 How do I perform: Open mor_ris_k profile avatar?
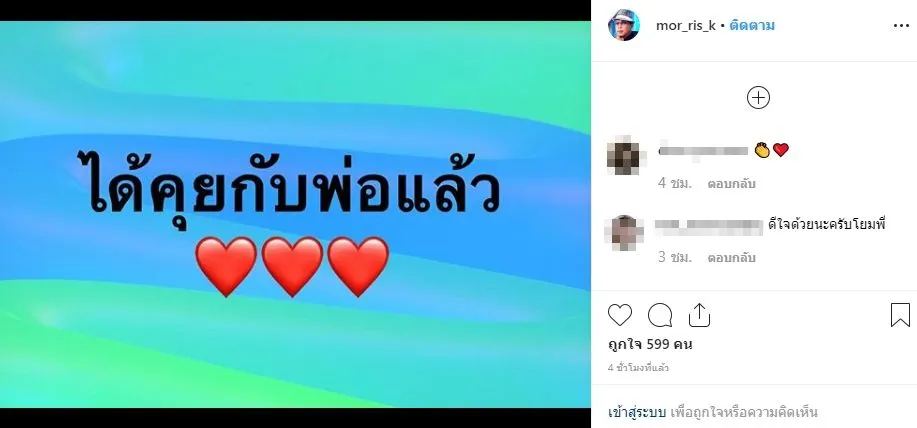623,25
